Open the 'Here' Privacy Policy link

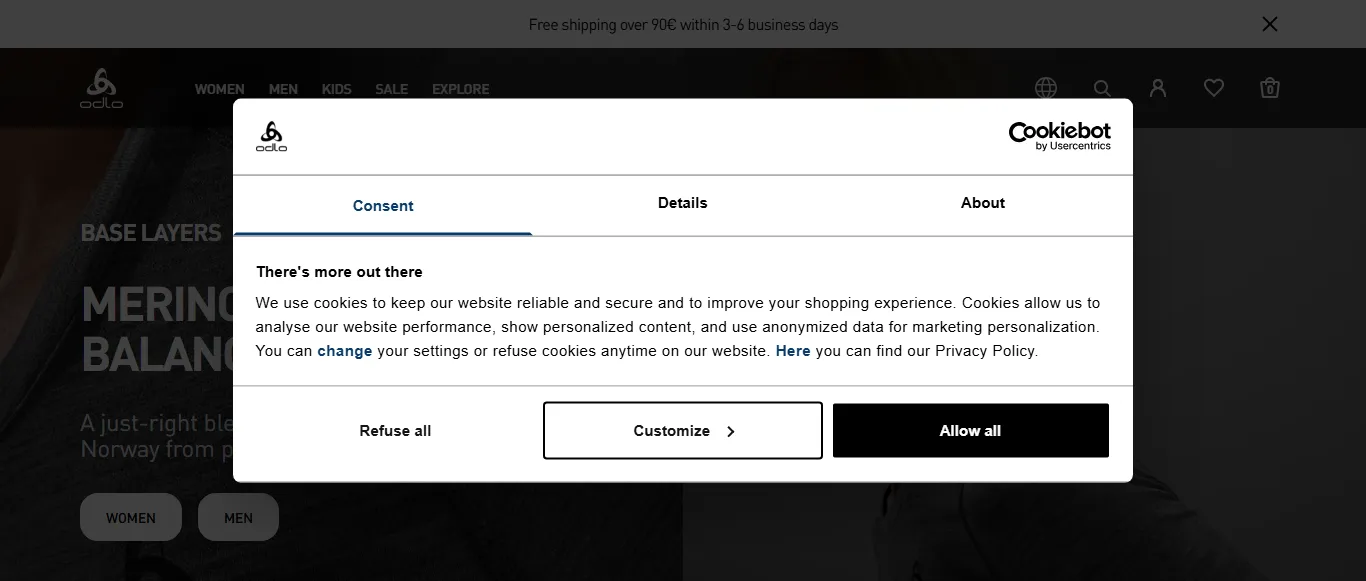(793, 351)
